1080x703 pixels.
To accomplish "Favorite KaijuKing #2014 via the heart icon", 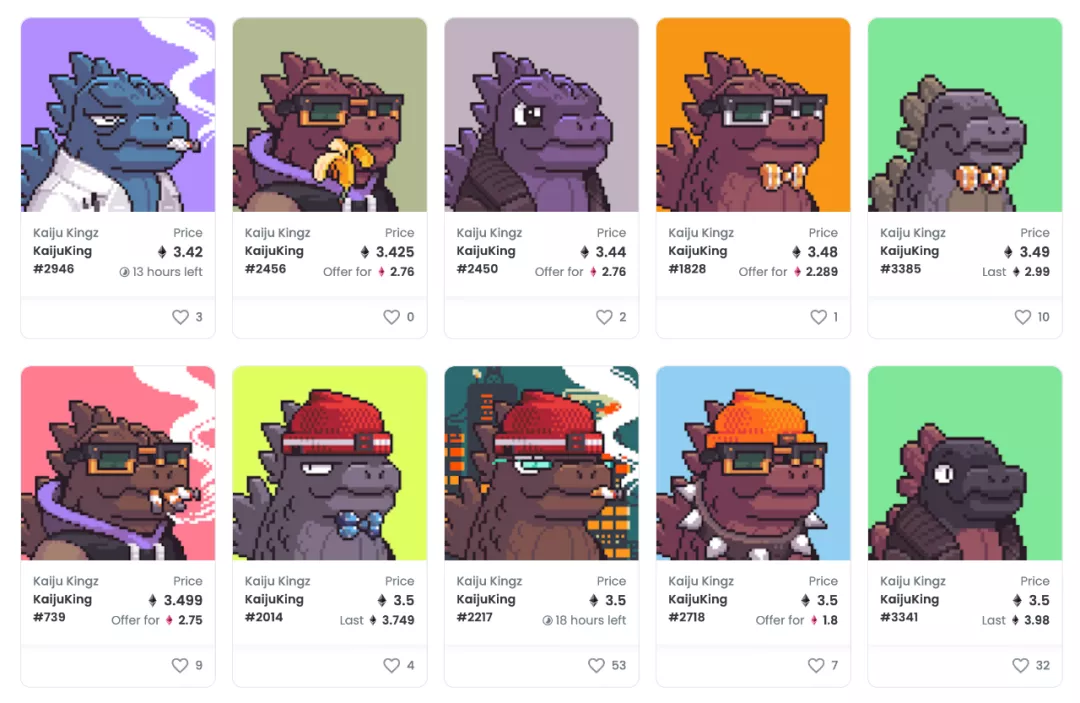I will 391,665.
